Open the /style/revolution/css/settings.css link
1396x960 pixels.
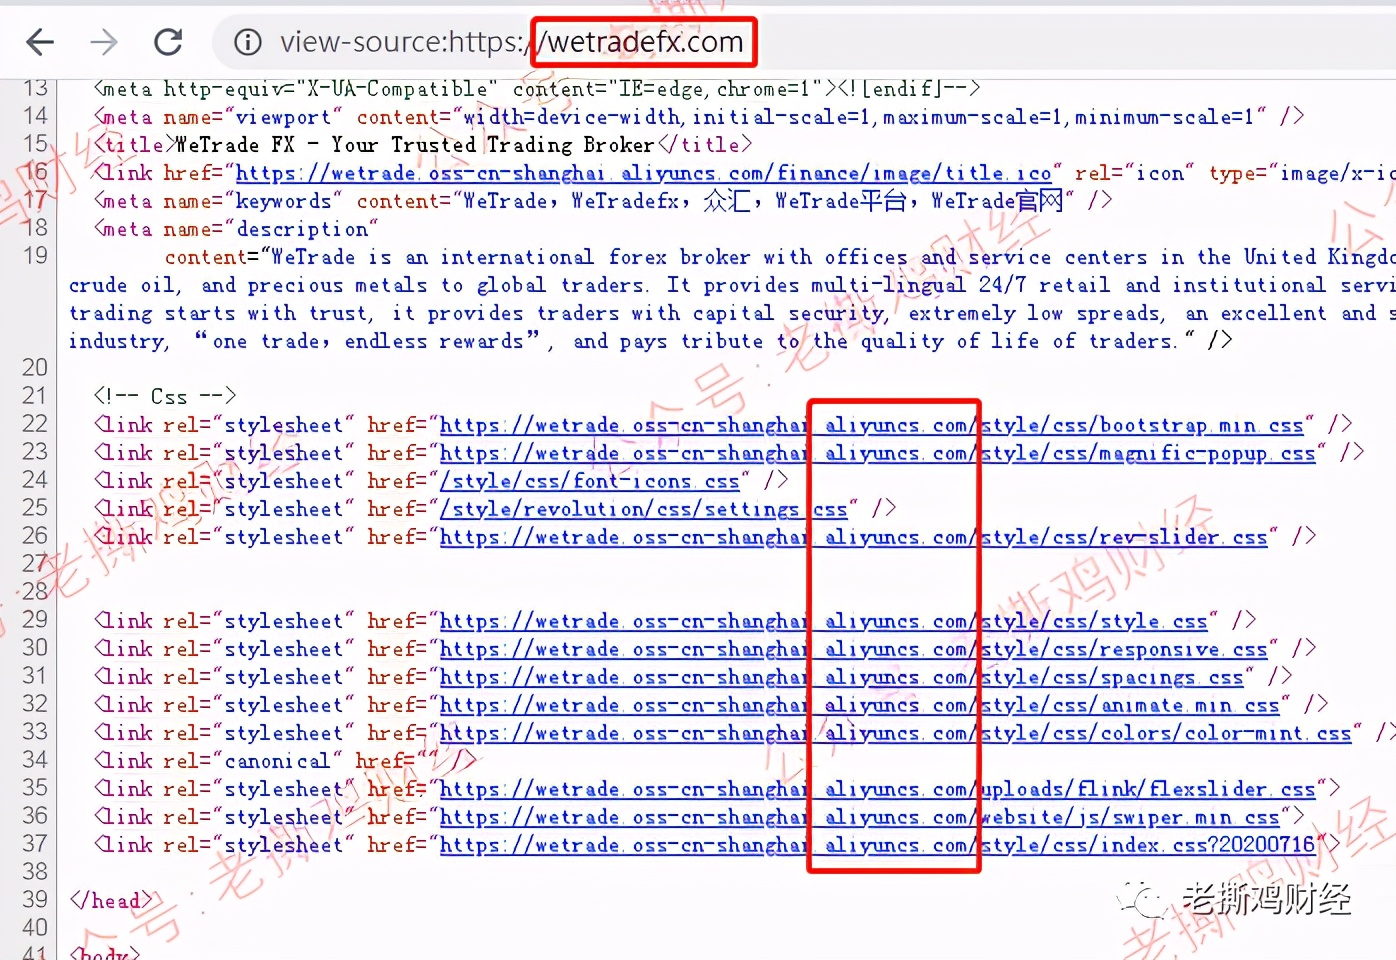point(643,509)
